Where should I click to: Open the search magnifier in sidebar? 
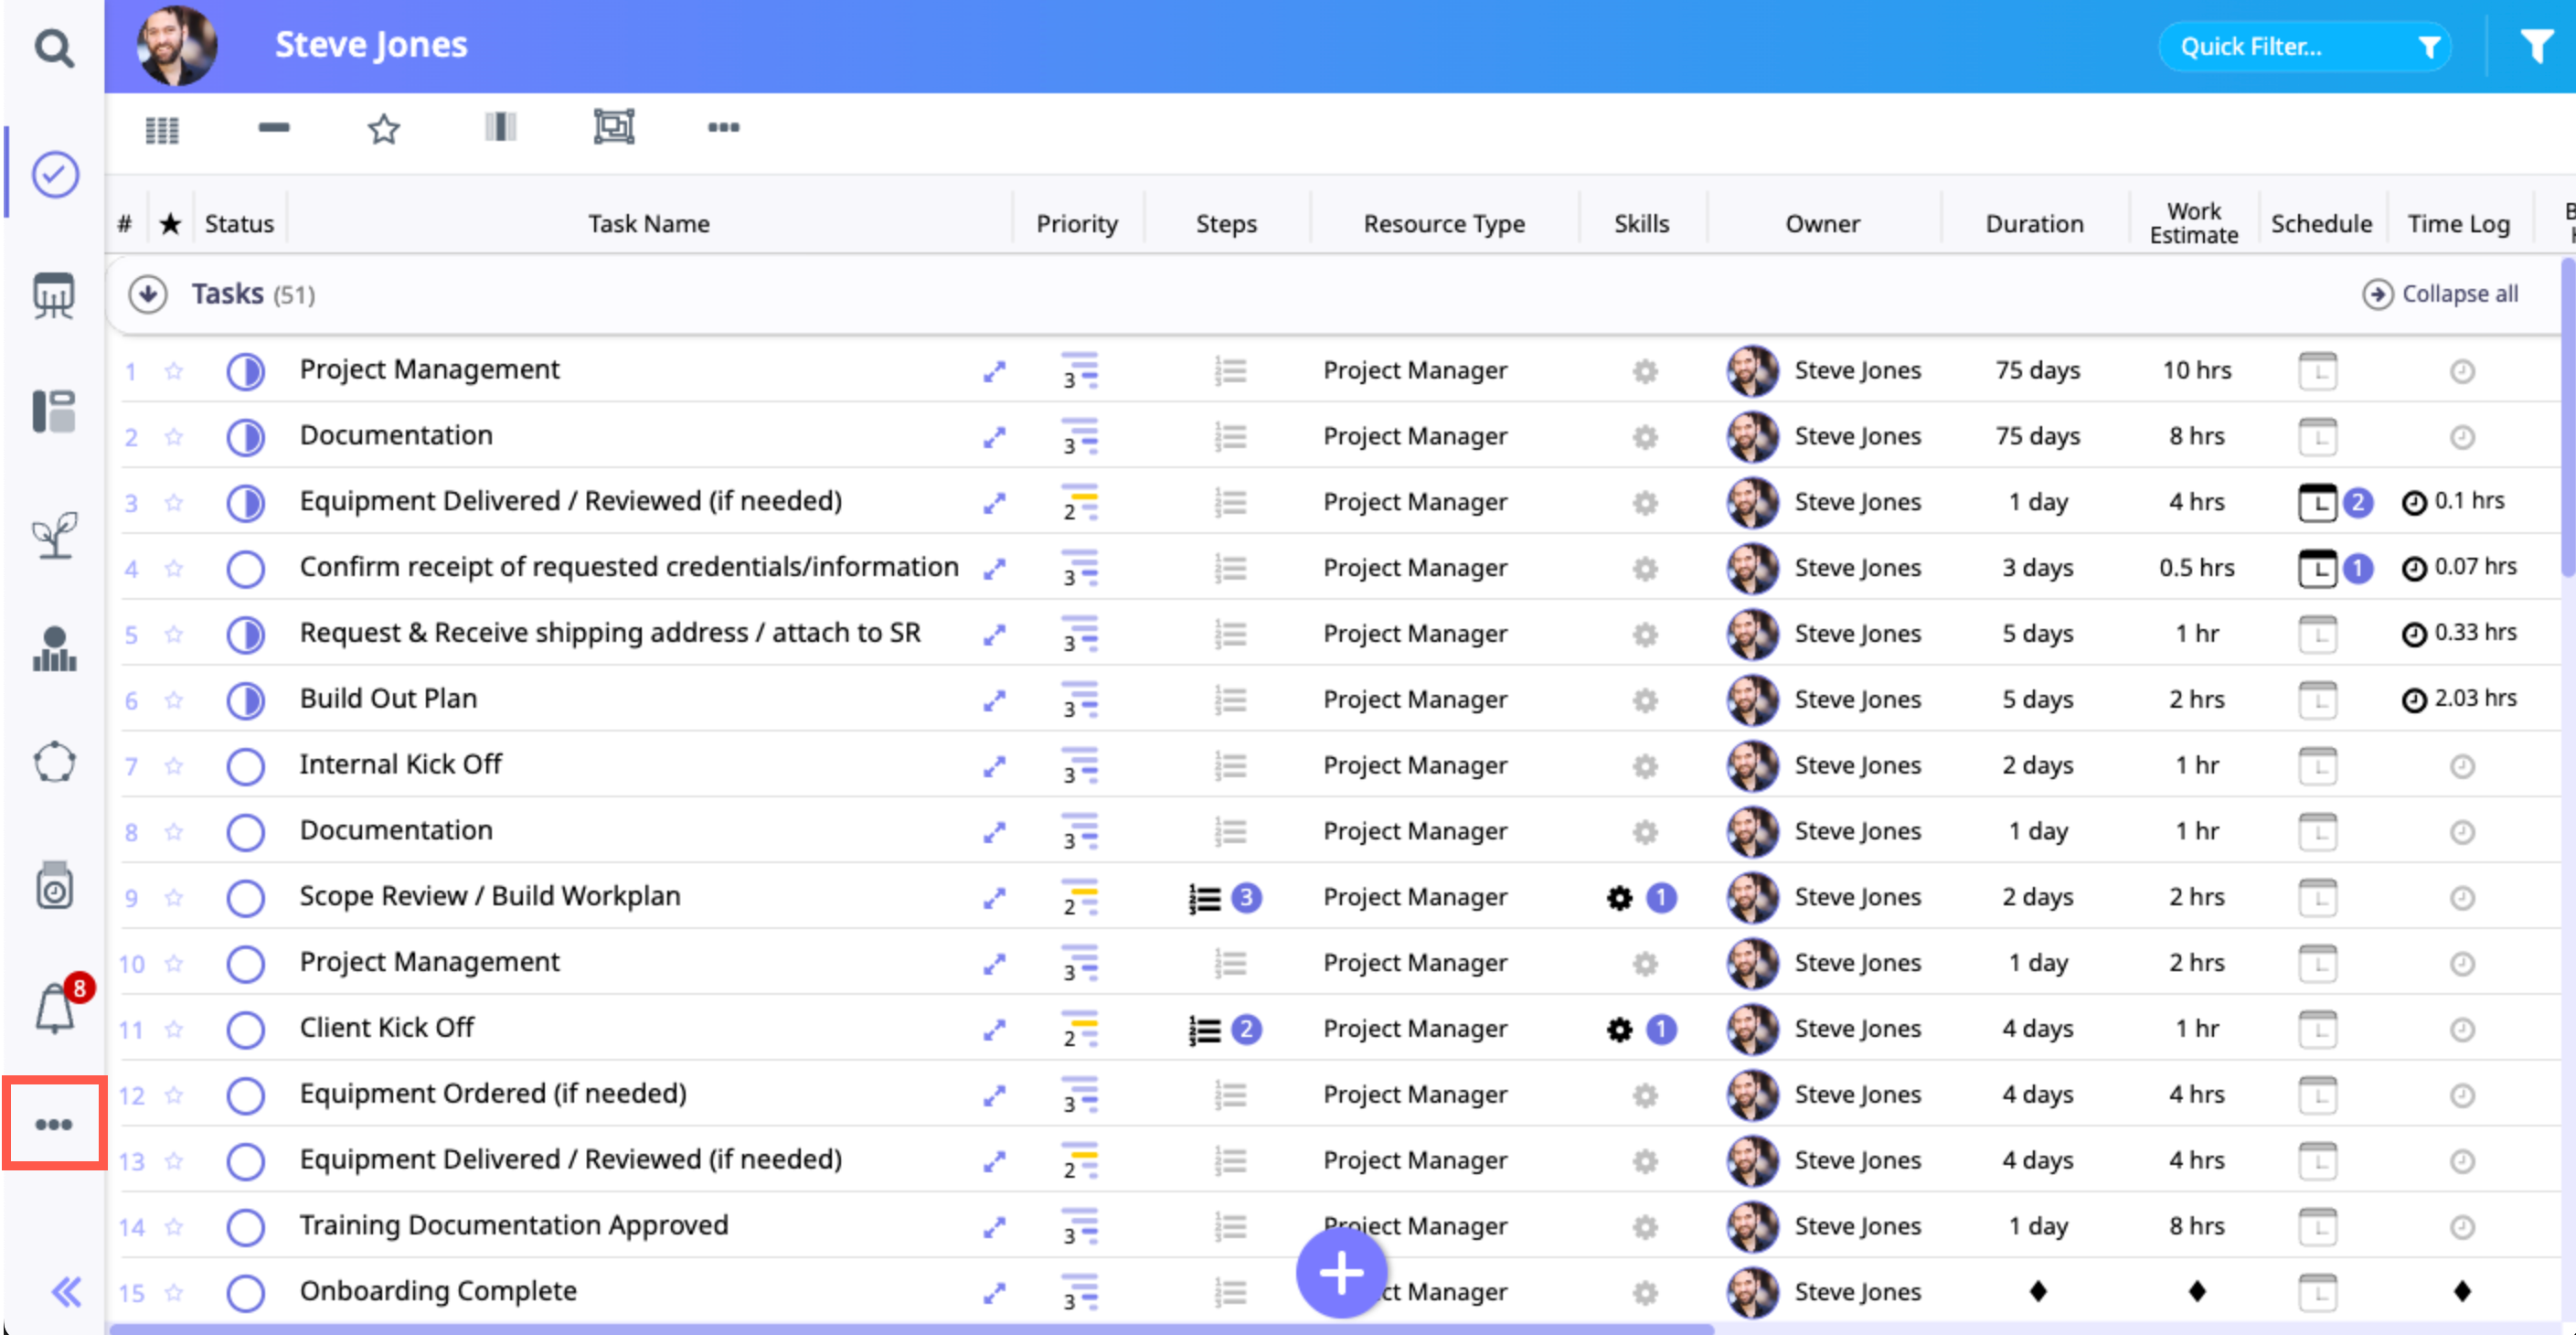pyautogui.click(x=54, y=47)
